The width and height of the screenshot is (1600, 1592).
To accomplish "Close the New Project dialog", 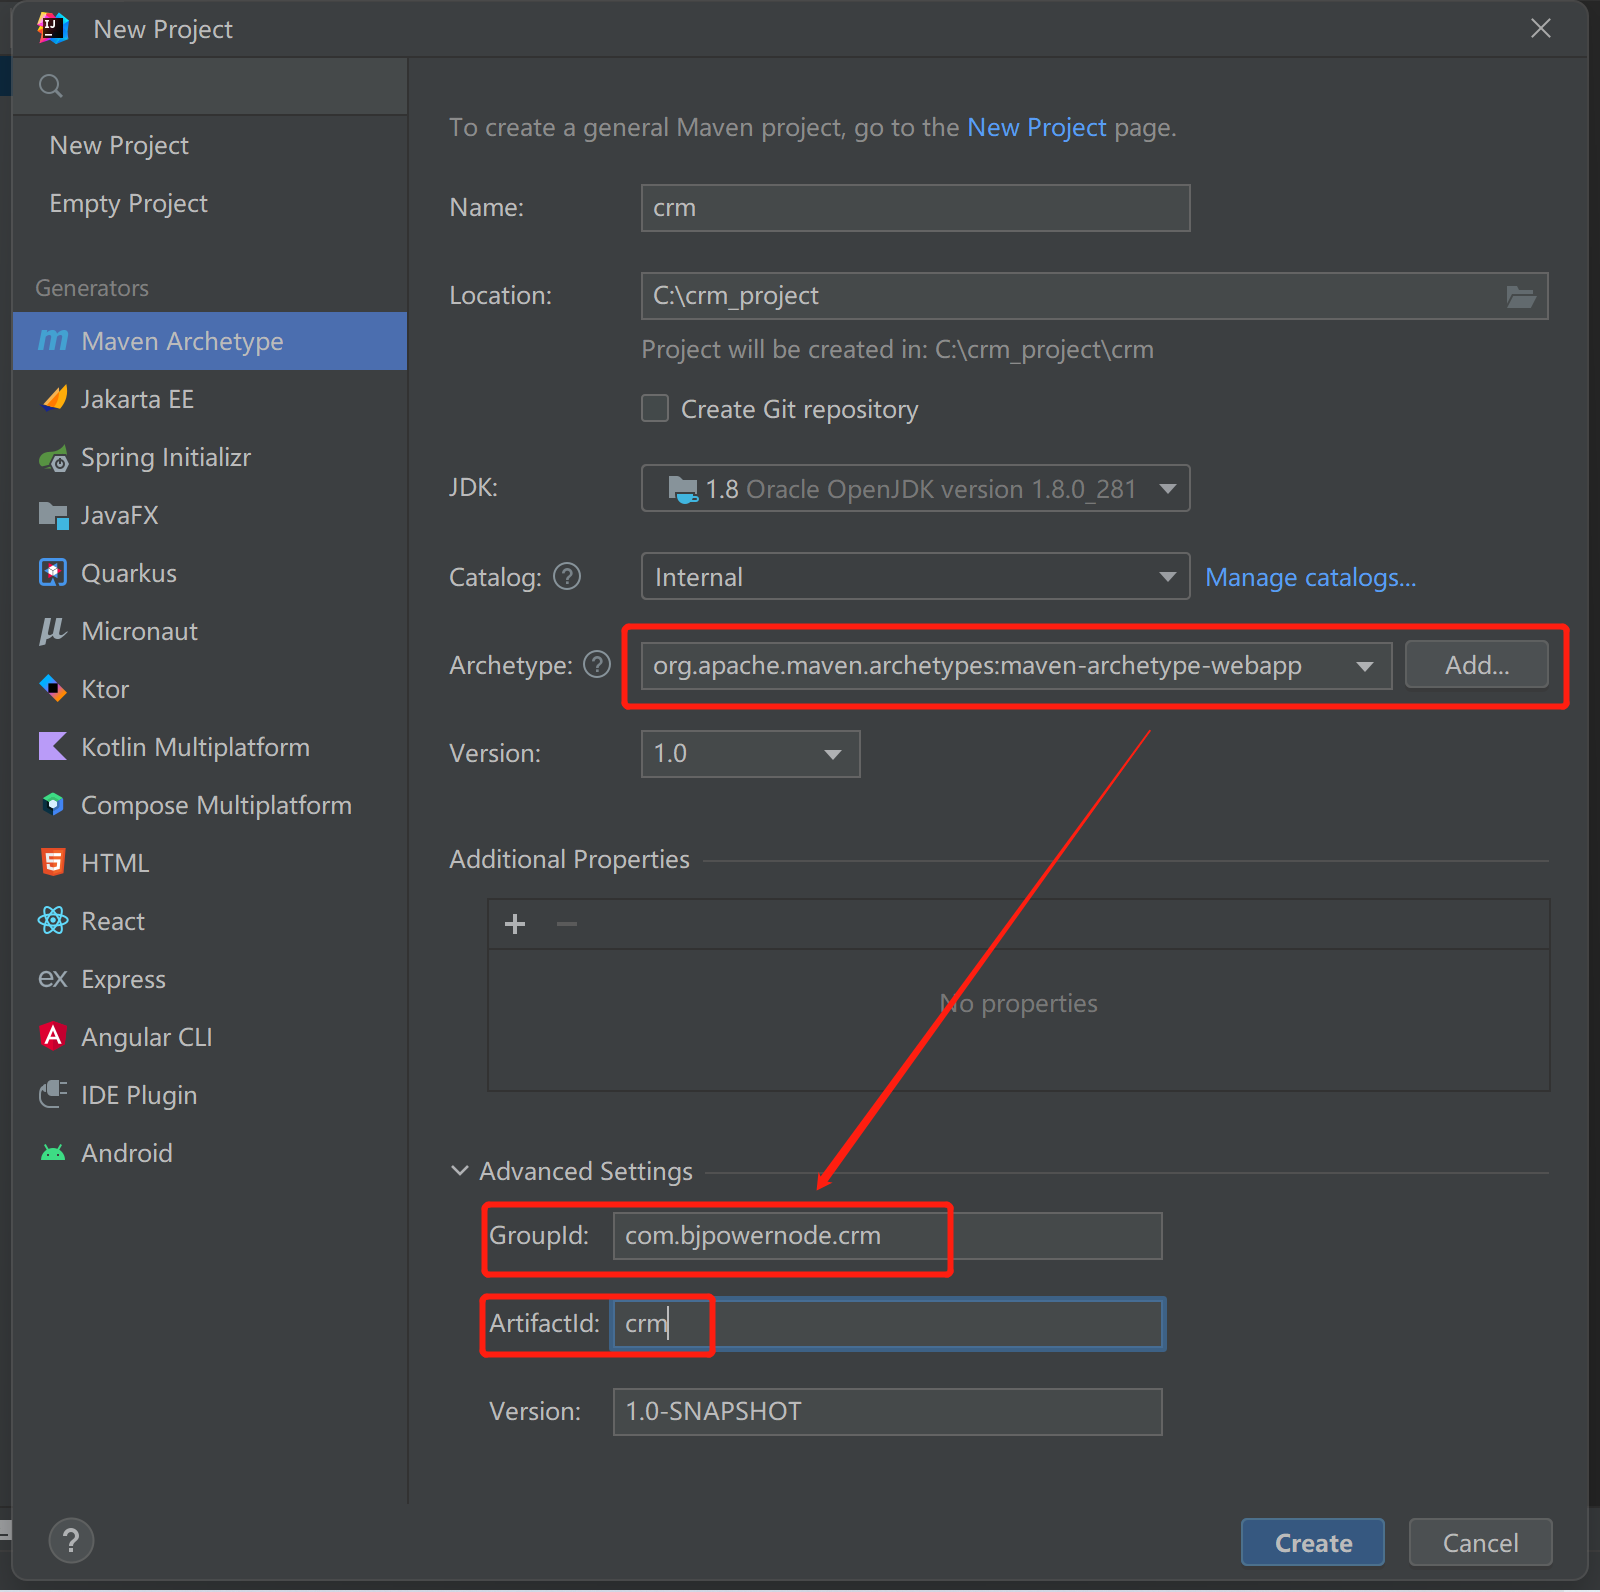I will click(x=1541, y=28).
